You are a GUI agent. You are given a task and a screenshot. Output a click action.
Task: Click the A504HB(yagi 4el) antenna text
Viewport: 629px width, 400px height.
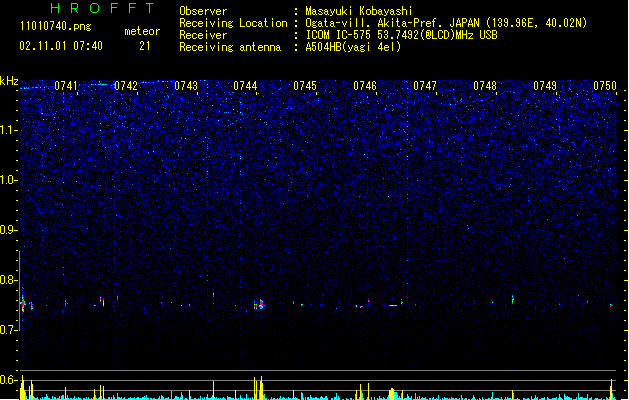click(353, 47)
